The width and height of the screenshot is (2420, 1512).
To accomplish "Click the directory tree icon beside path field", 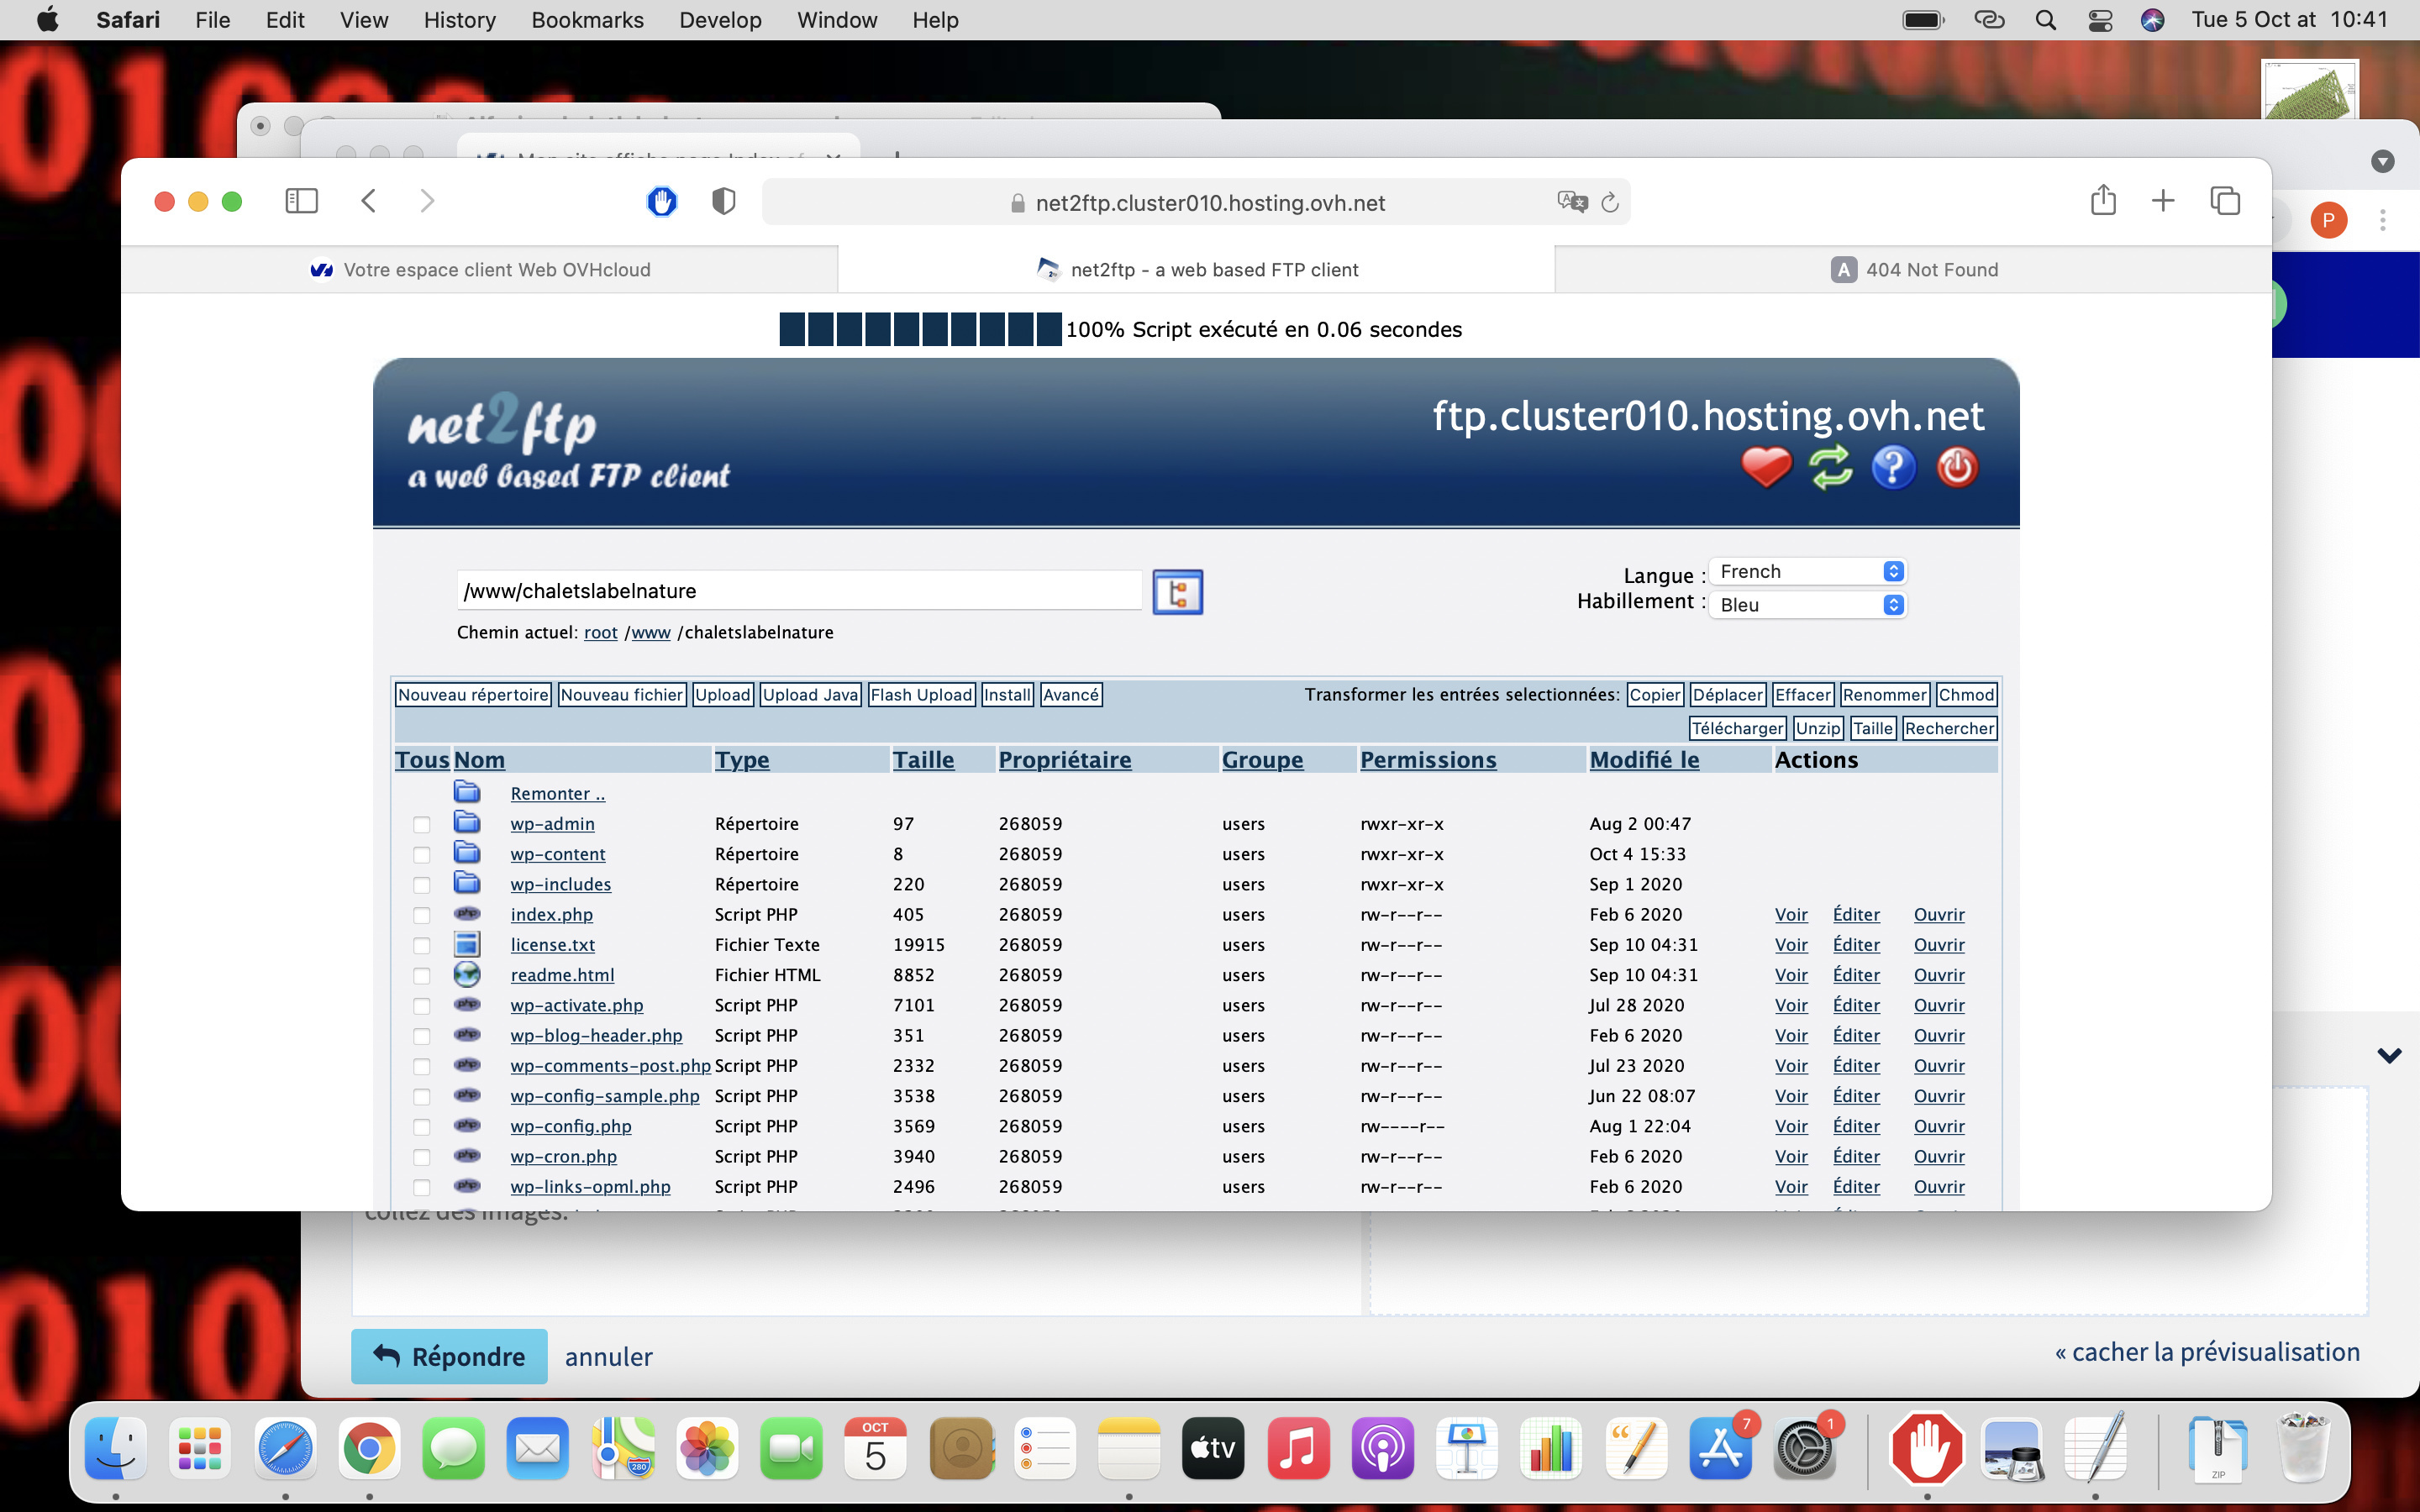I will point(1177,592).
